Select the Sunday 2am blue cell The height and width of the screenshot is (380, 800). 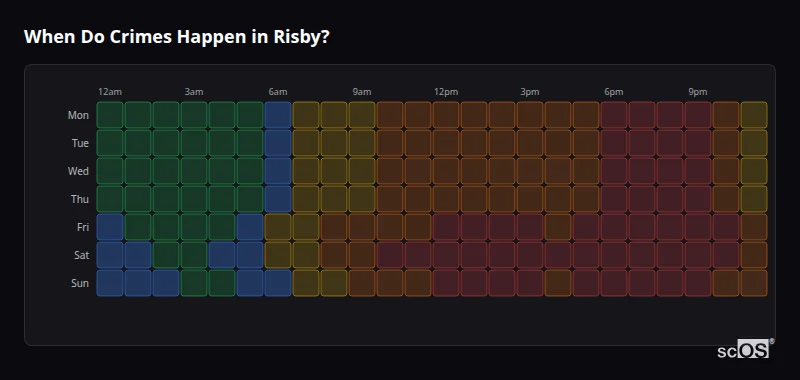pyautogui.click(x=166, y=283)
